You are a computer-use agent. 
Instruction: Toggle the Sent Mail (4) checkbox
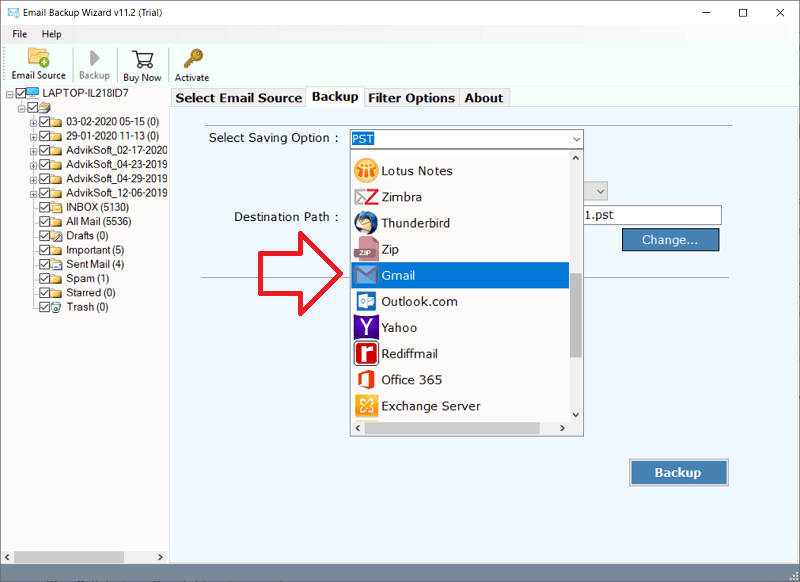click(x=44, y=264)
